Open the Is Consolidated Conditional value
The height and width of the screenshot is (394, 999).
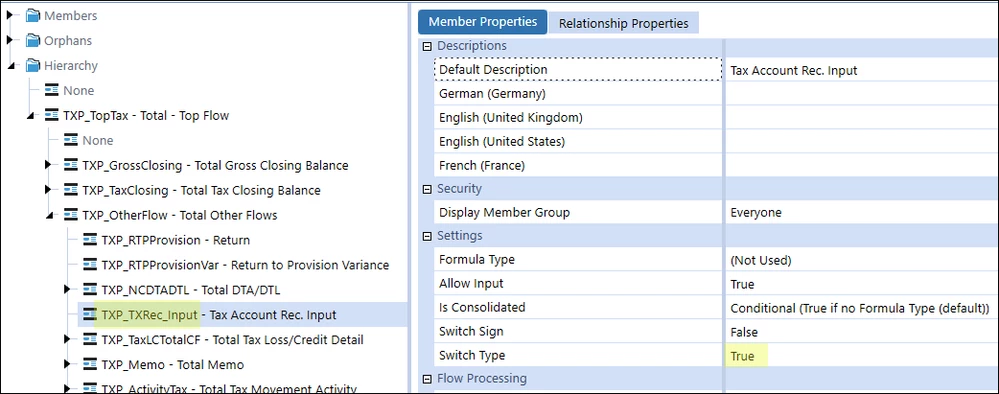click(x=862, y=308)
